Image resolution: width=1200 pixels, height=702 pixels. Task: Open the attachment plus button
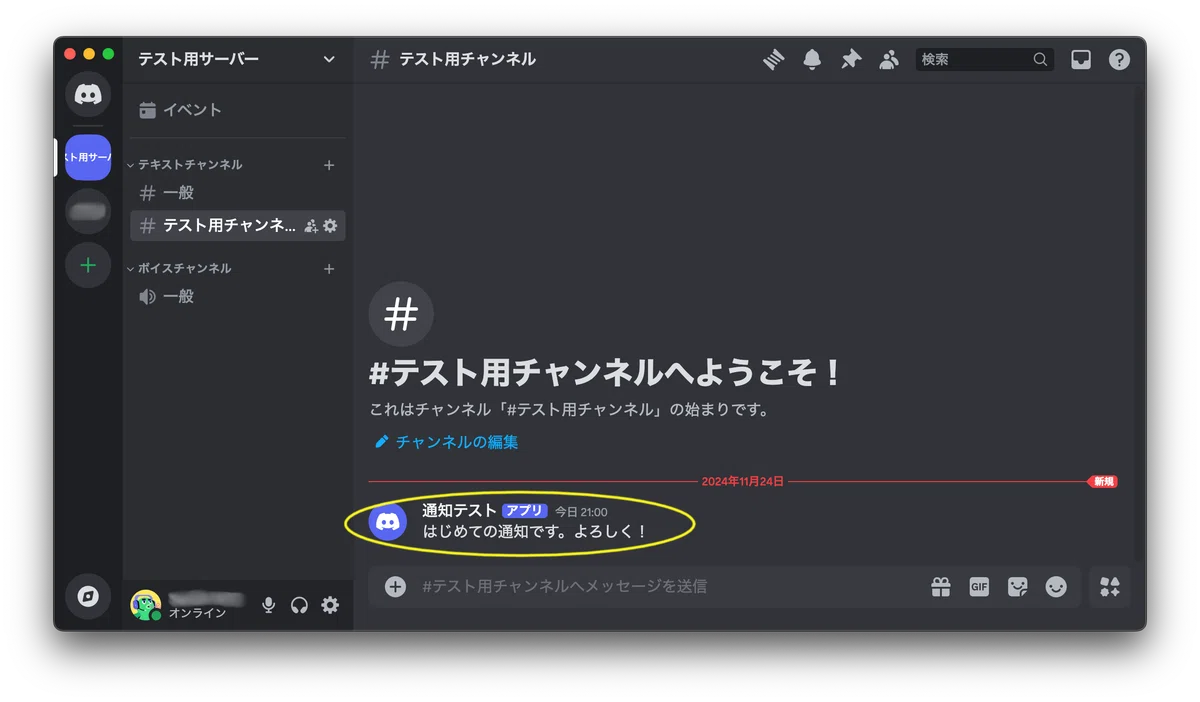[x=396, y=587]
